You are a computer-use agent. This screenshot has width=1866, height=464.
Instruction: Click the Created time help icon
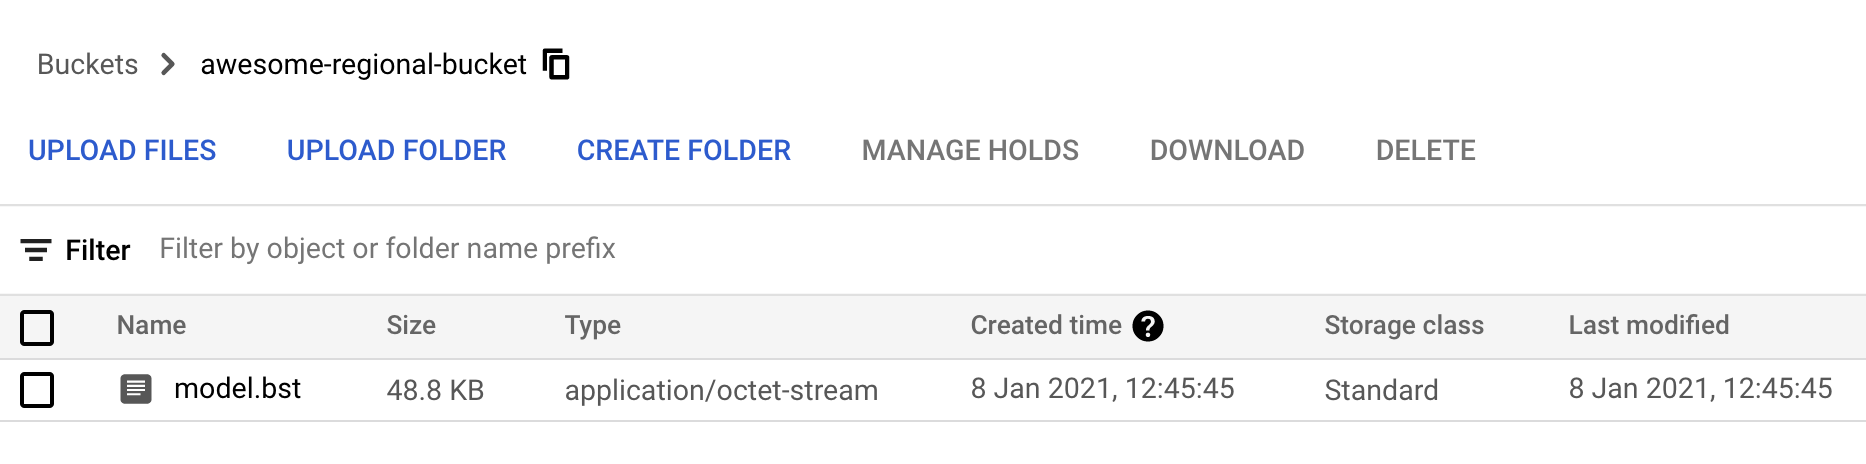point(1148,326)
